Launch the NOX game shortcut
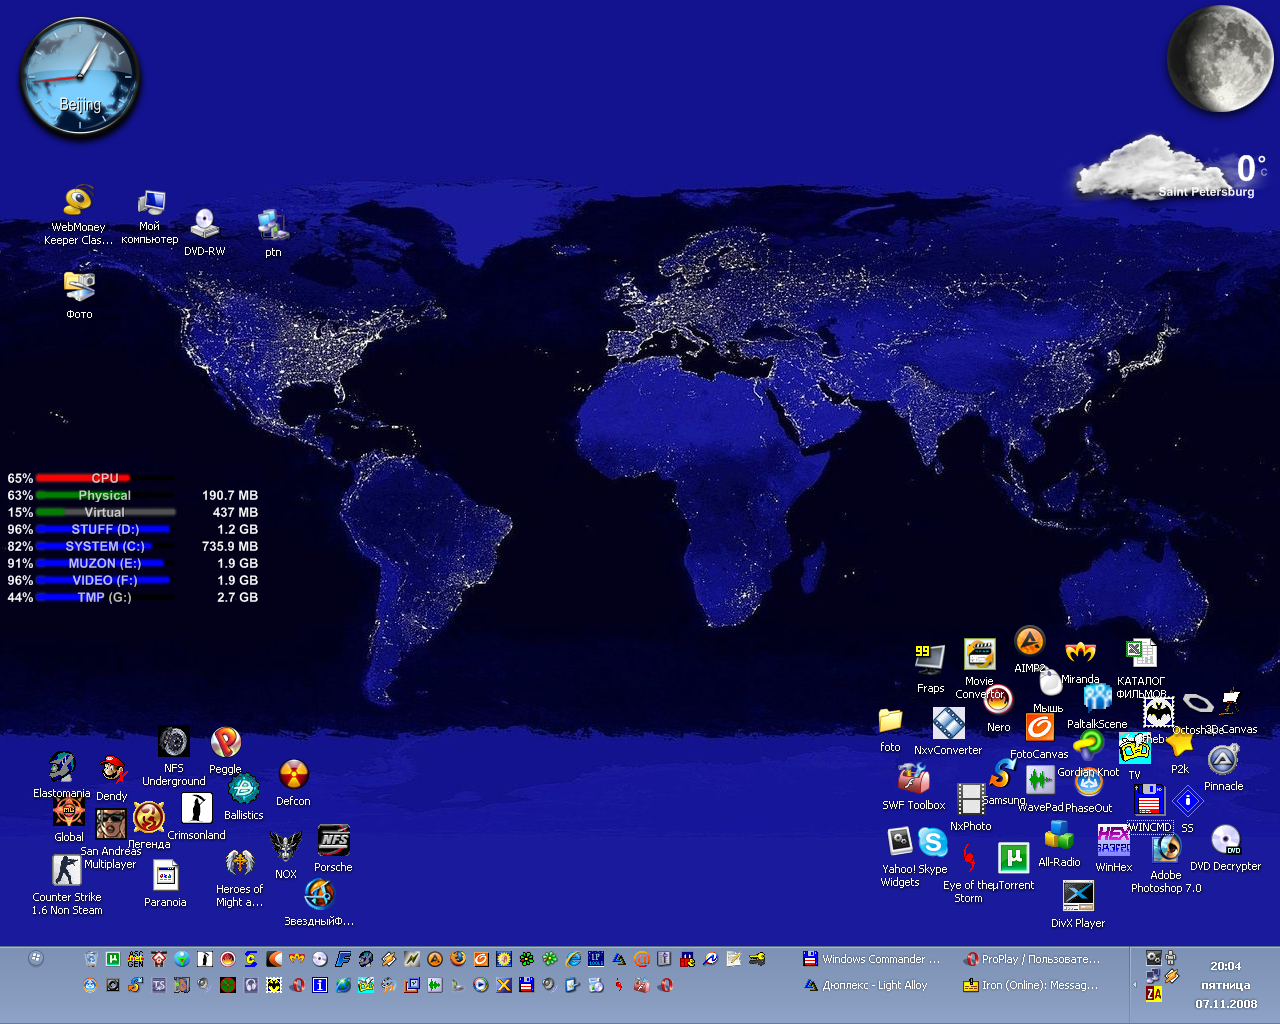Viewport: 1280px width, 1024px height. point(286,847)
